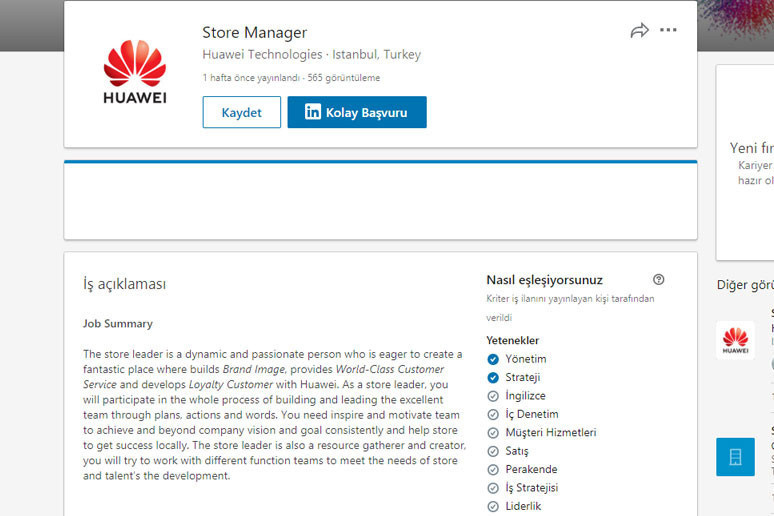Click the '565 görüntüleme' view count text
This screenshot has height=516, width=774.
(344, 78)
